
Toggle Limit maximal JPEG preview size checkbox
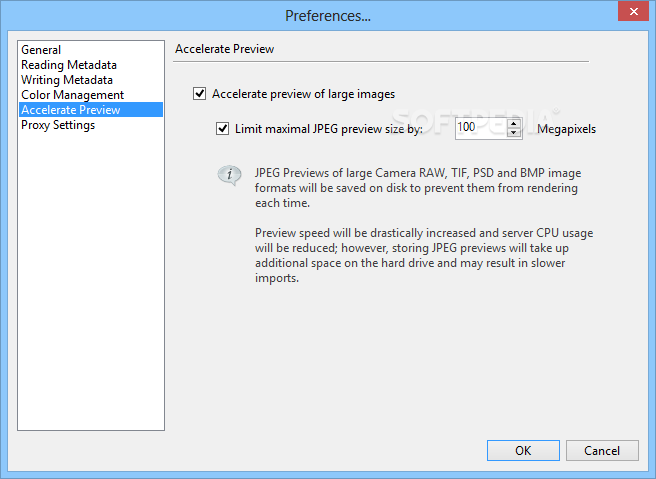(222, 128)
